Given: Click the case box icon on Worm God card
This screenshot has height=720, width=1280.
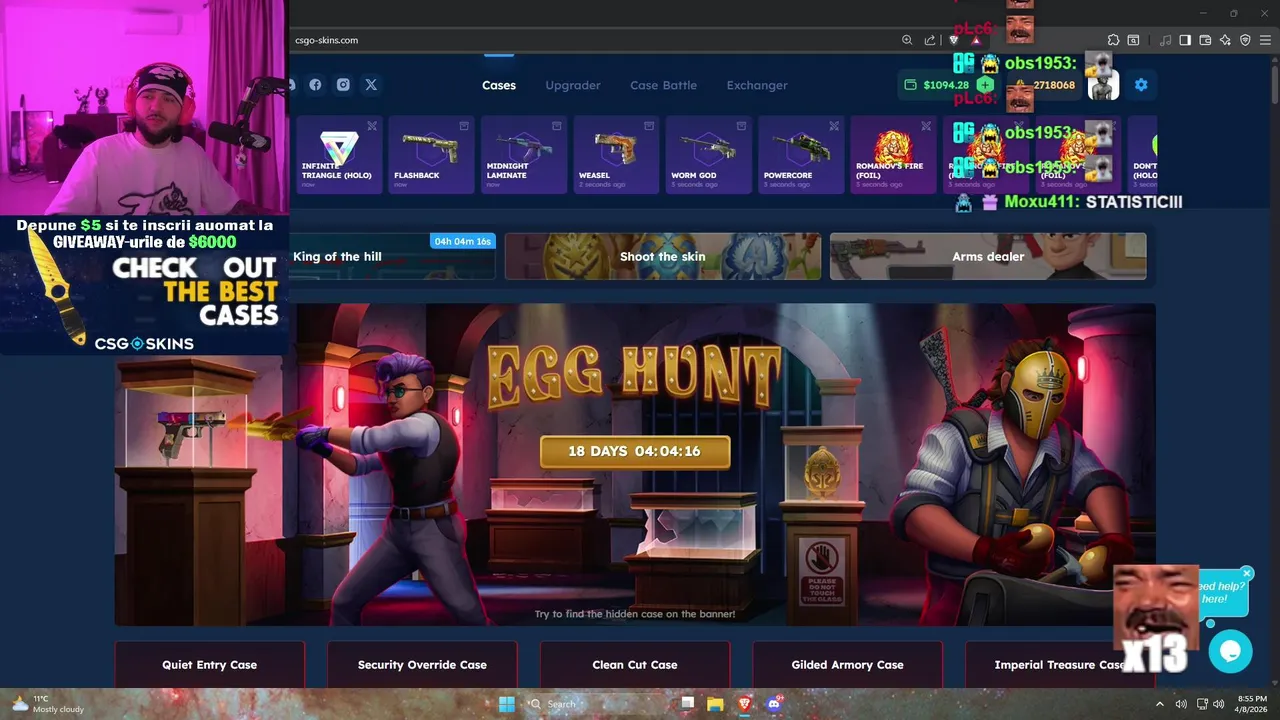Looking at the screenshot, I should (741, 126).
